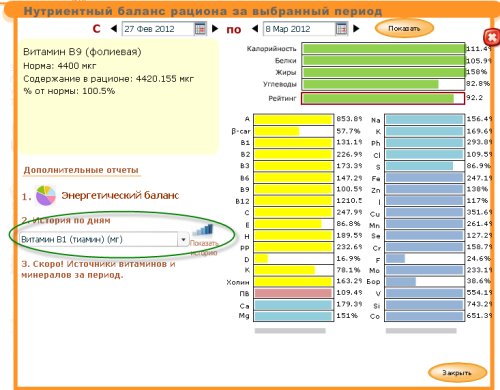Click the B12 vitamin bar
Viewport: 500px width, 390px height.
[294, 201]
